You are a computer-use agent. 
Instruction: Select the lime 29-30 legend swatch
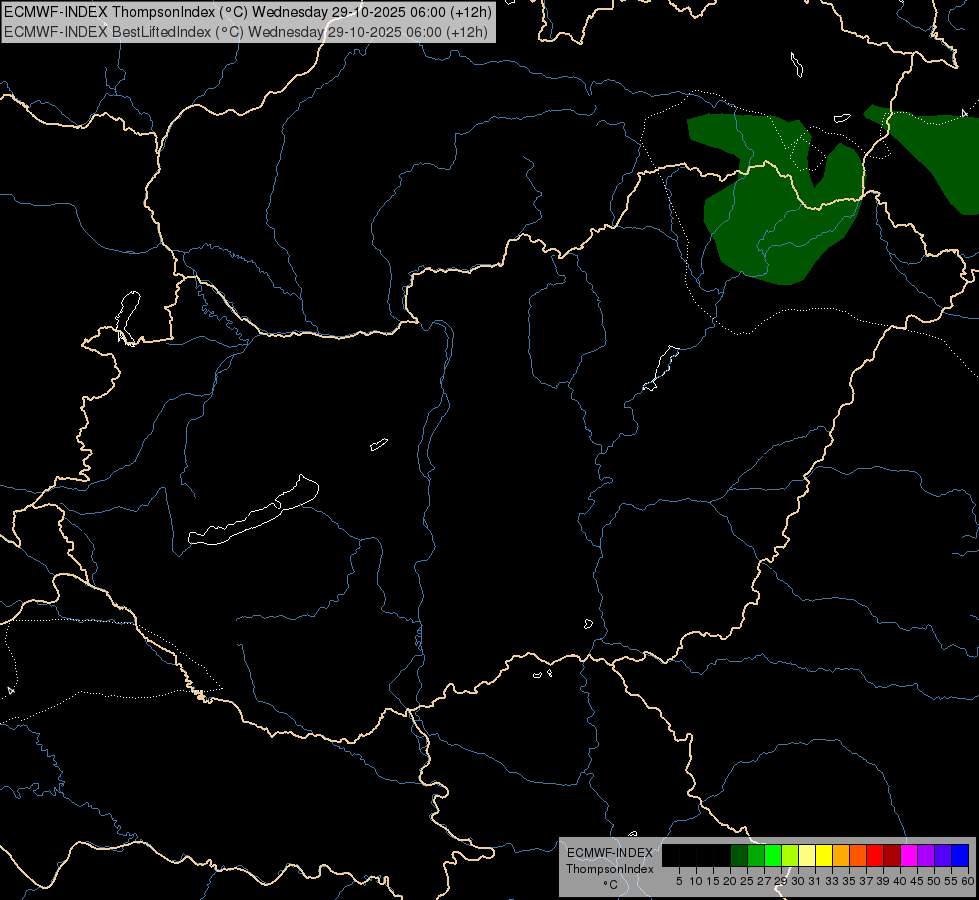tap(790, 856)
